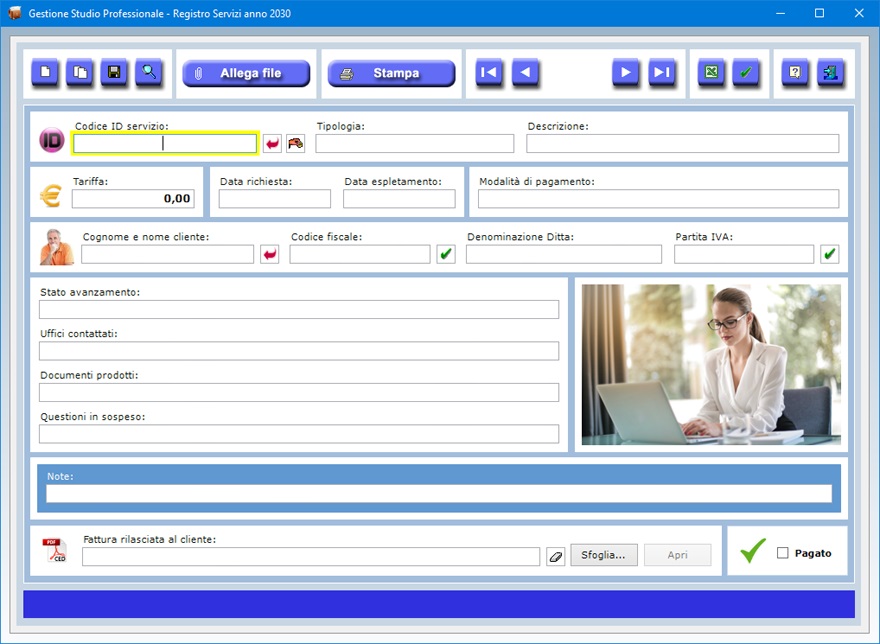Jump to last record
The height and width of the screenshot is (644, 880).
click(662, 72)
